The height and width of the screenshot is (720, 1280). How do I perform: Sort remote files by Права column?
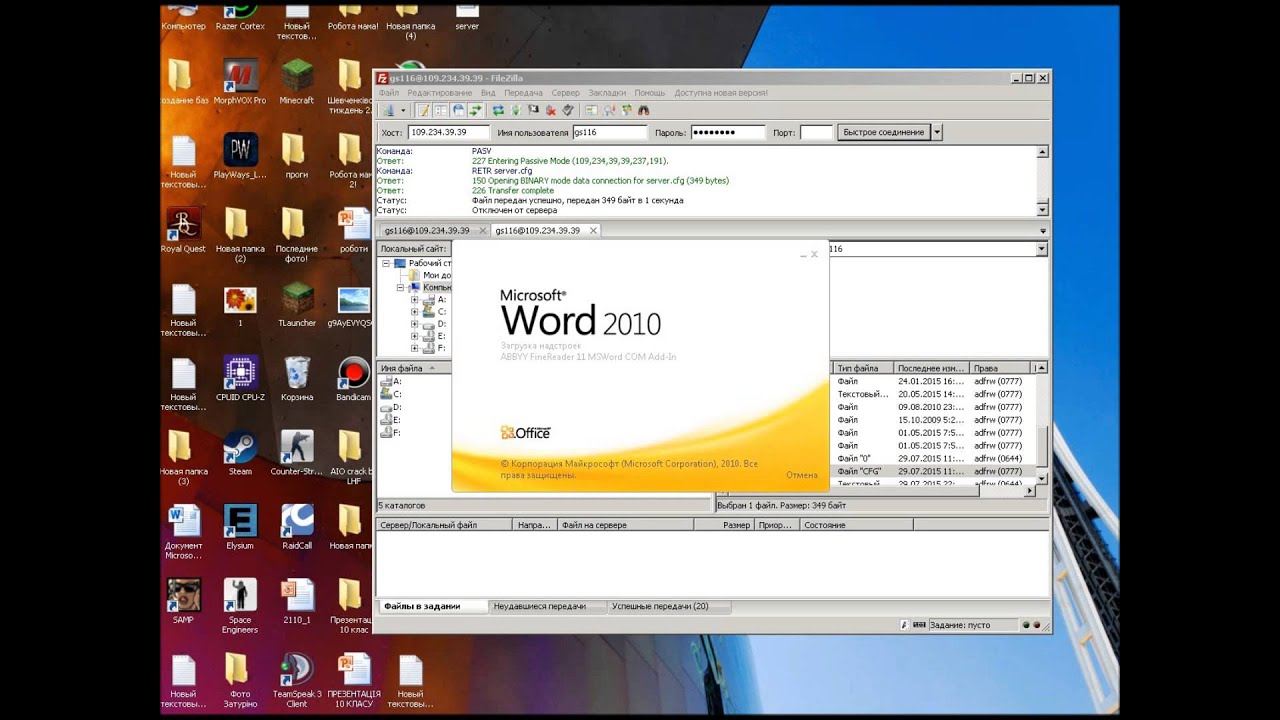(x=1000, y=368)
